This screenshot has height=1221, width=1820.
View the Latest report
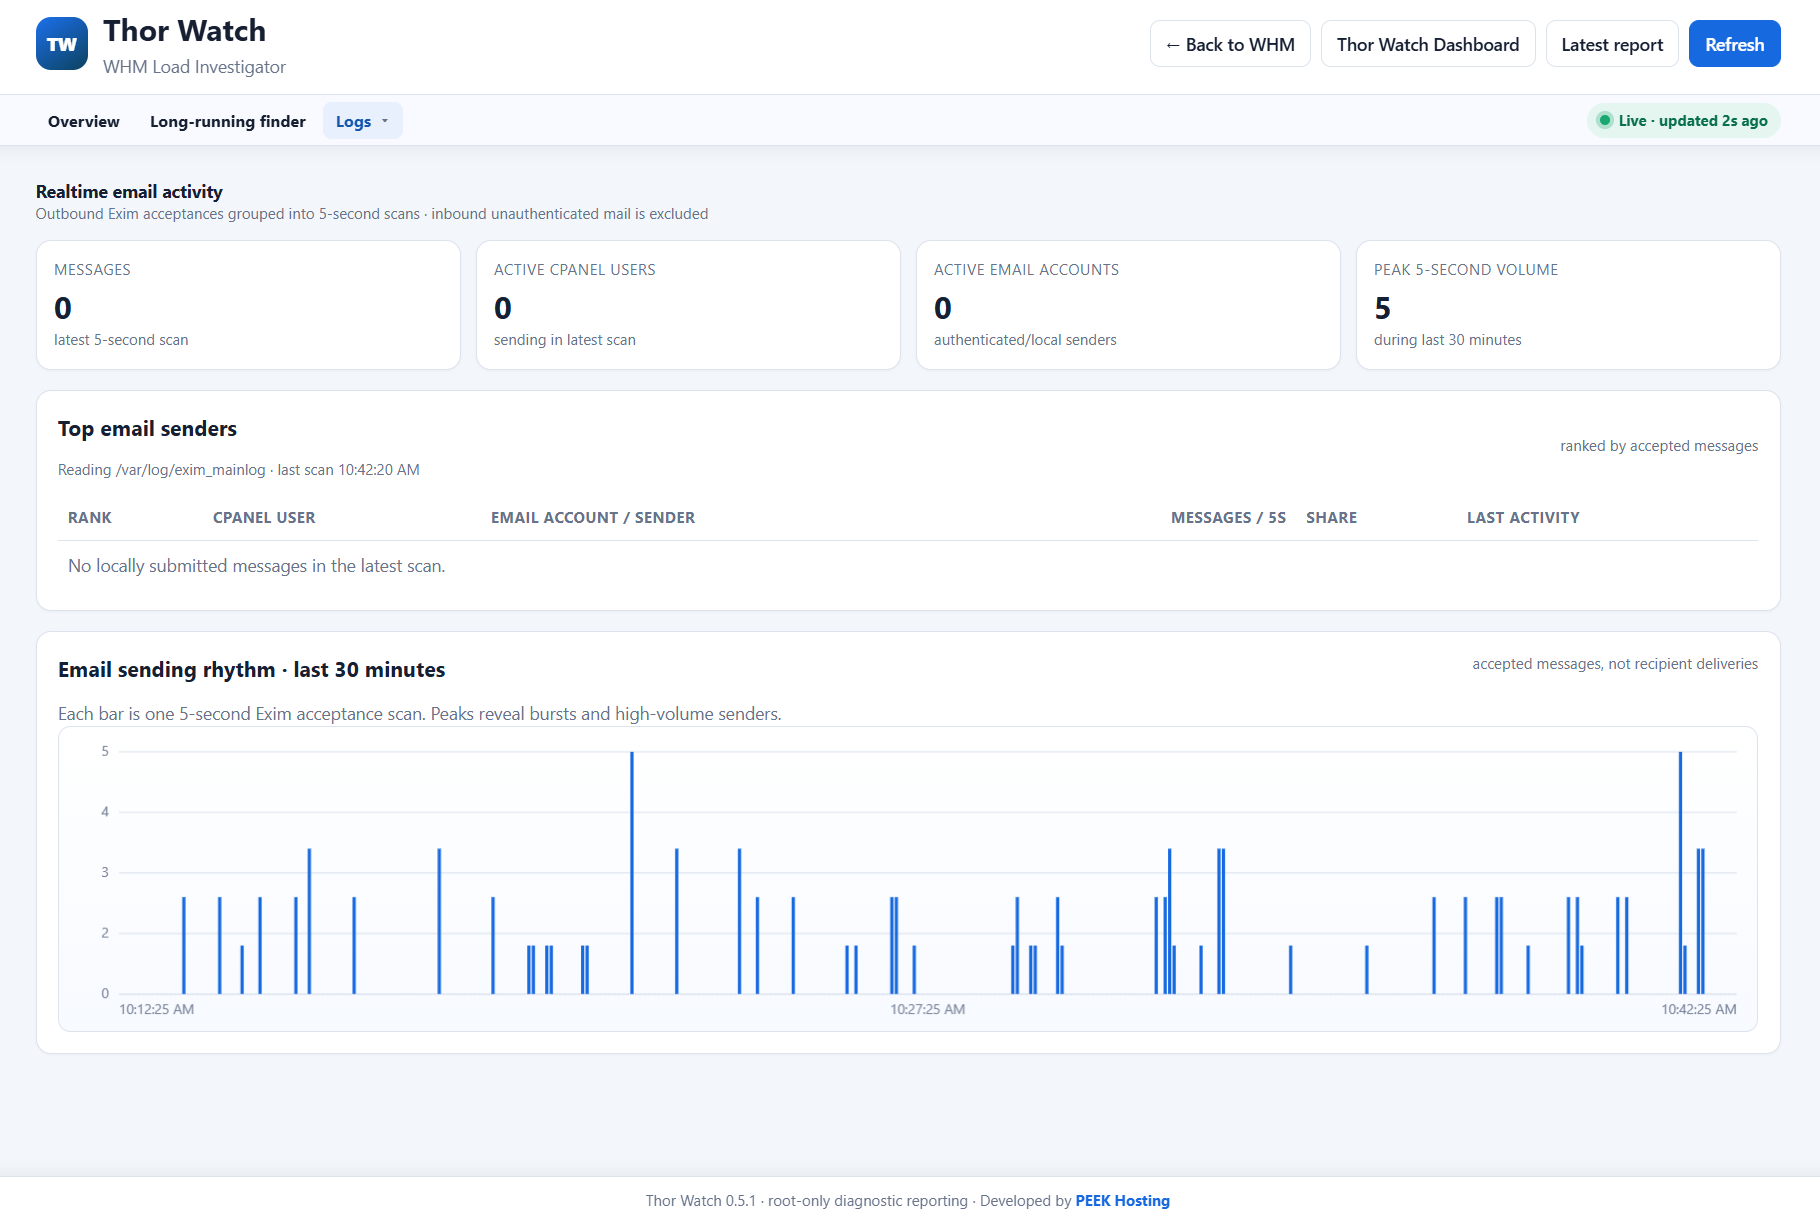coord(1612,44)
